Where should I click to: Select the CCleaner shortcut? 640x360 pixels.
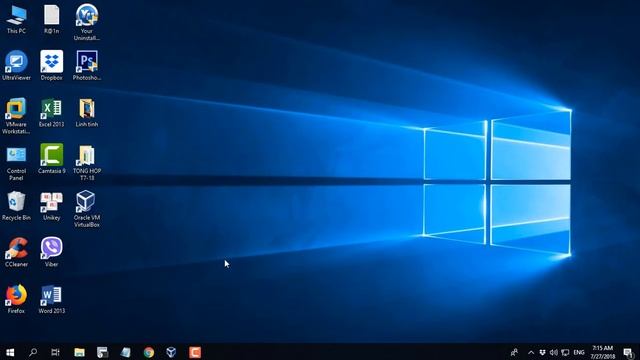tap(16, 252)
